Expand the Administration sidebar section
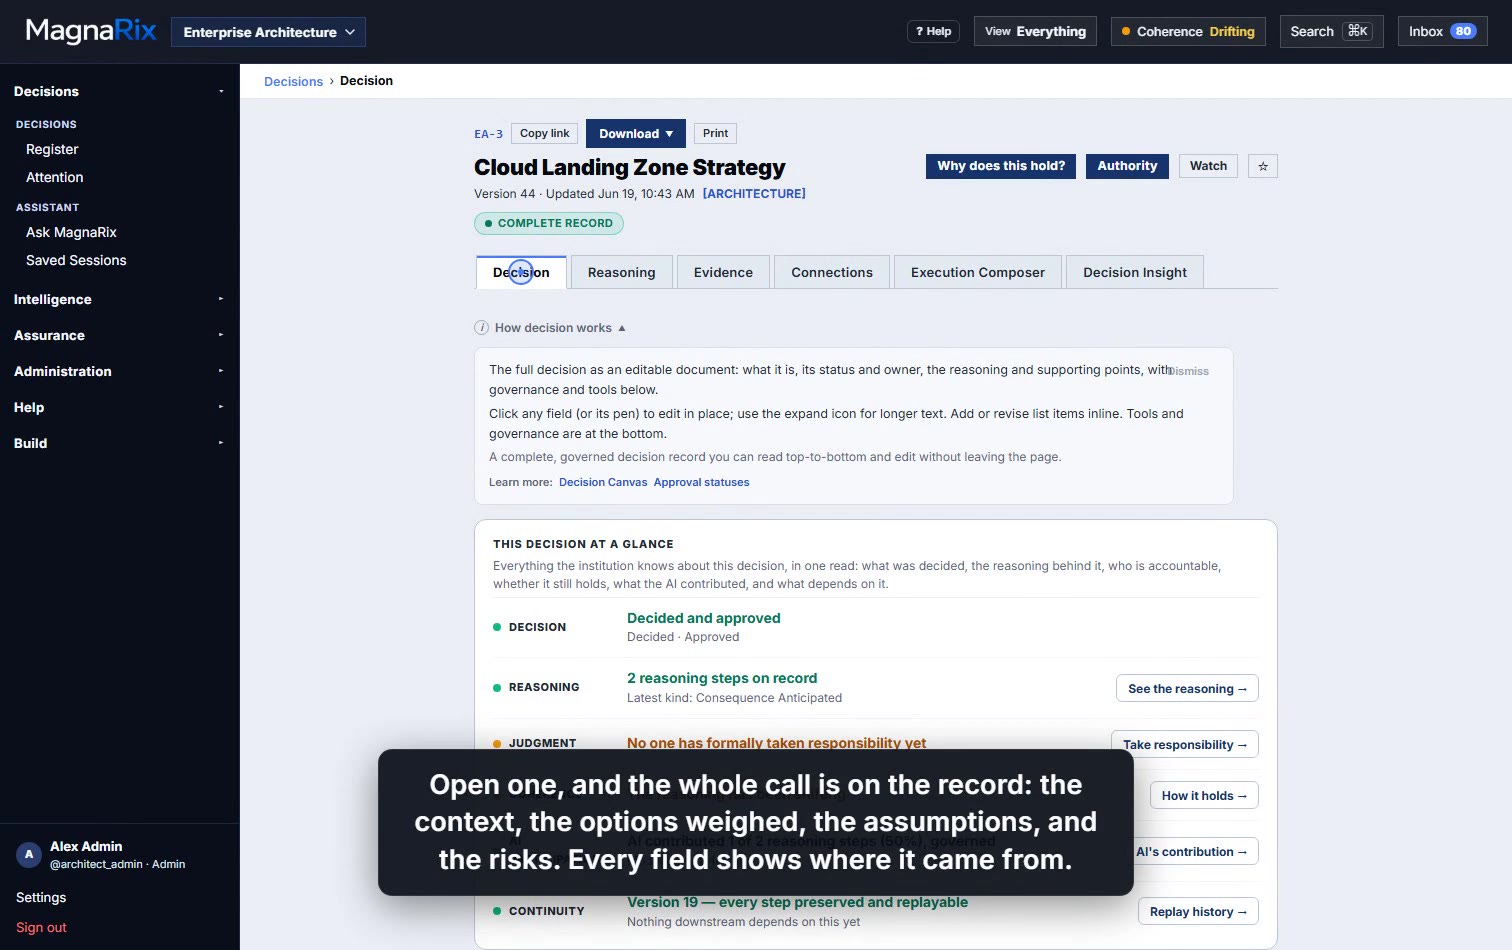The width and height of the screenshot is (1512, 950). [x=119, y=371]
